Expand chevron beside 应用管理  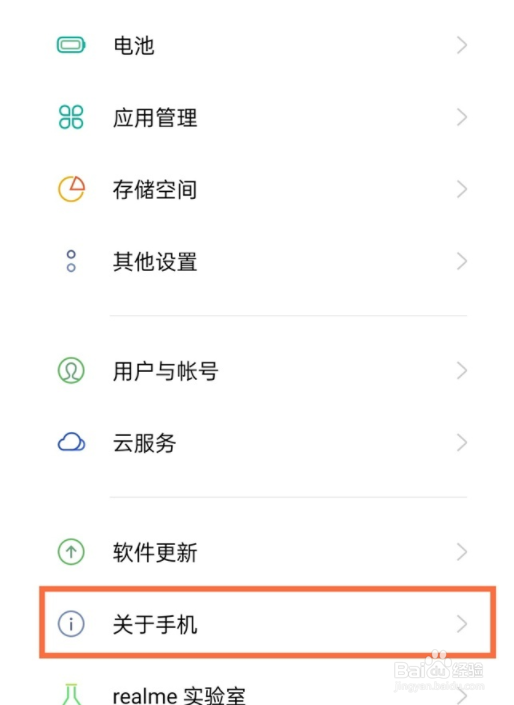462,117
